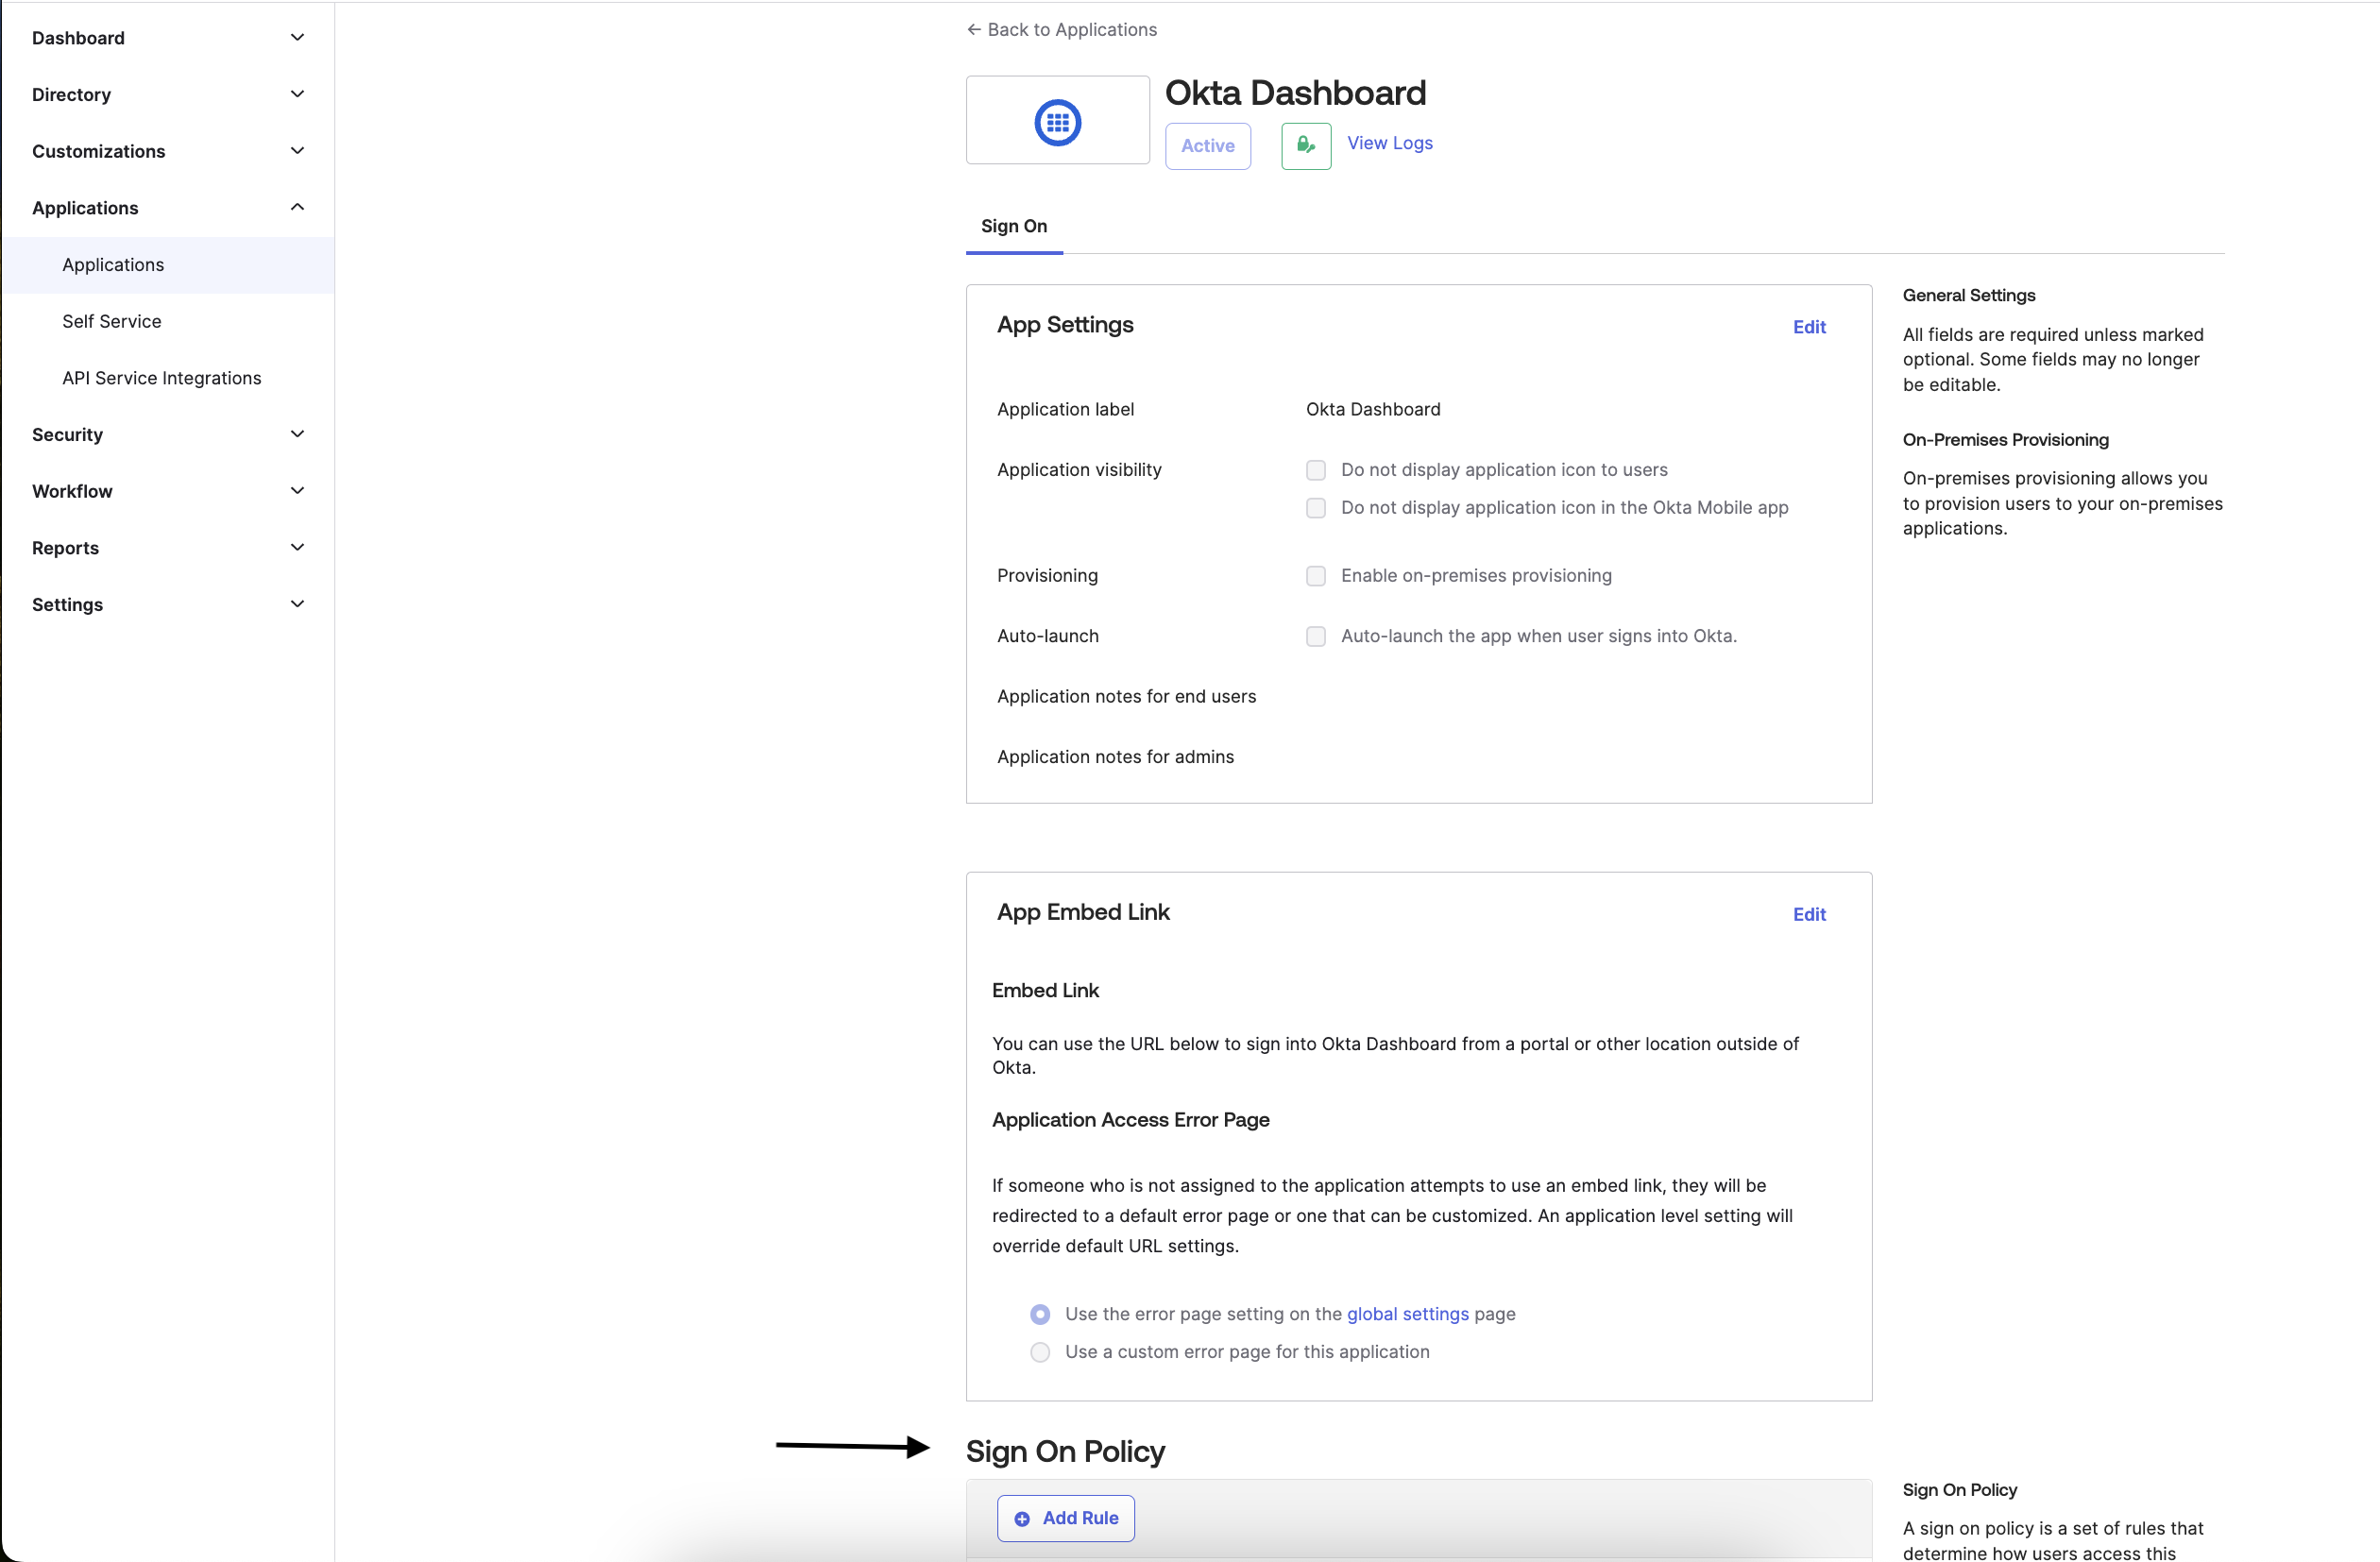The width and height of the screenshot is (2380, 1562).
Task: Expand the Reports sidebar section
Action: [x=167, y=548]
